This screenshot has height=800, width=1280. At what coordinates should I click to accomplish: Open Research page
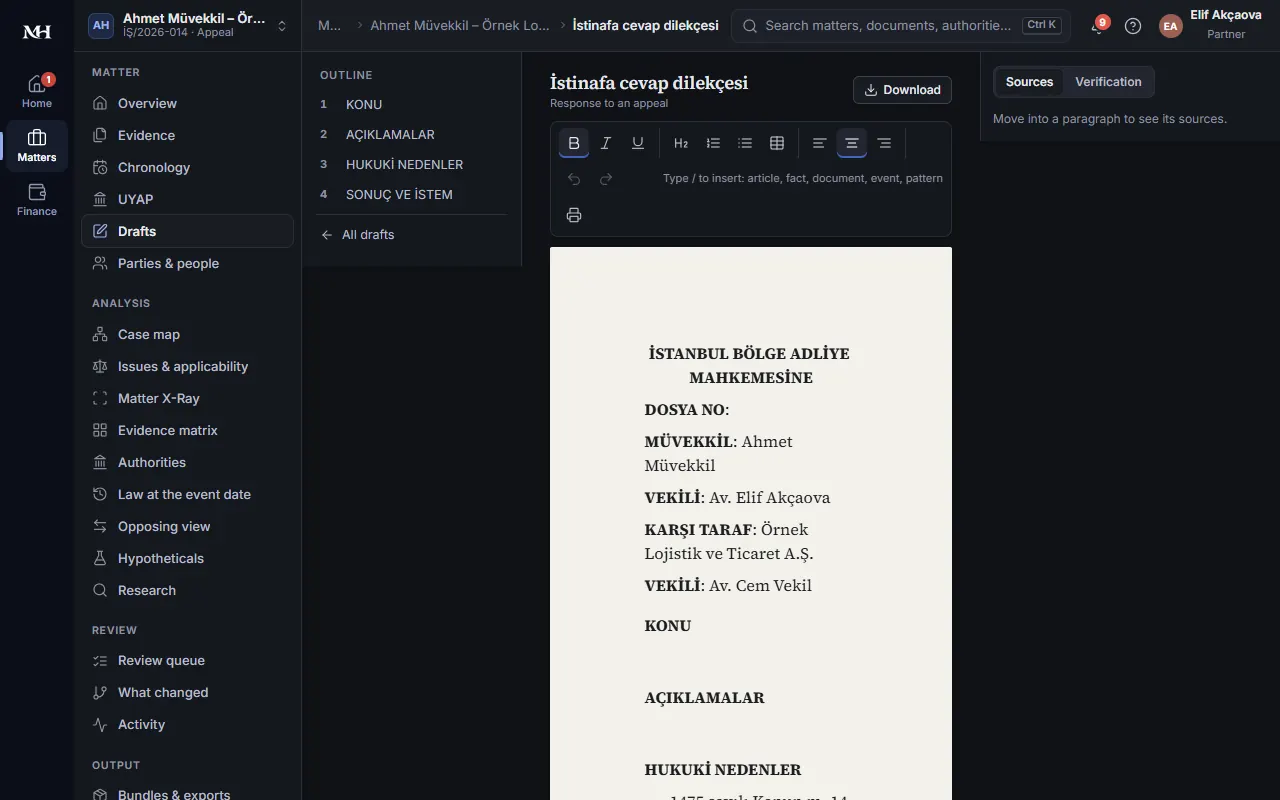(187, 590)
